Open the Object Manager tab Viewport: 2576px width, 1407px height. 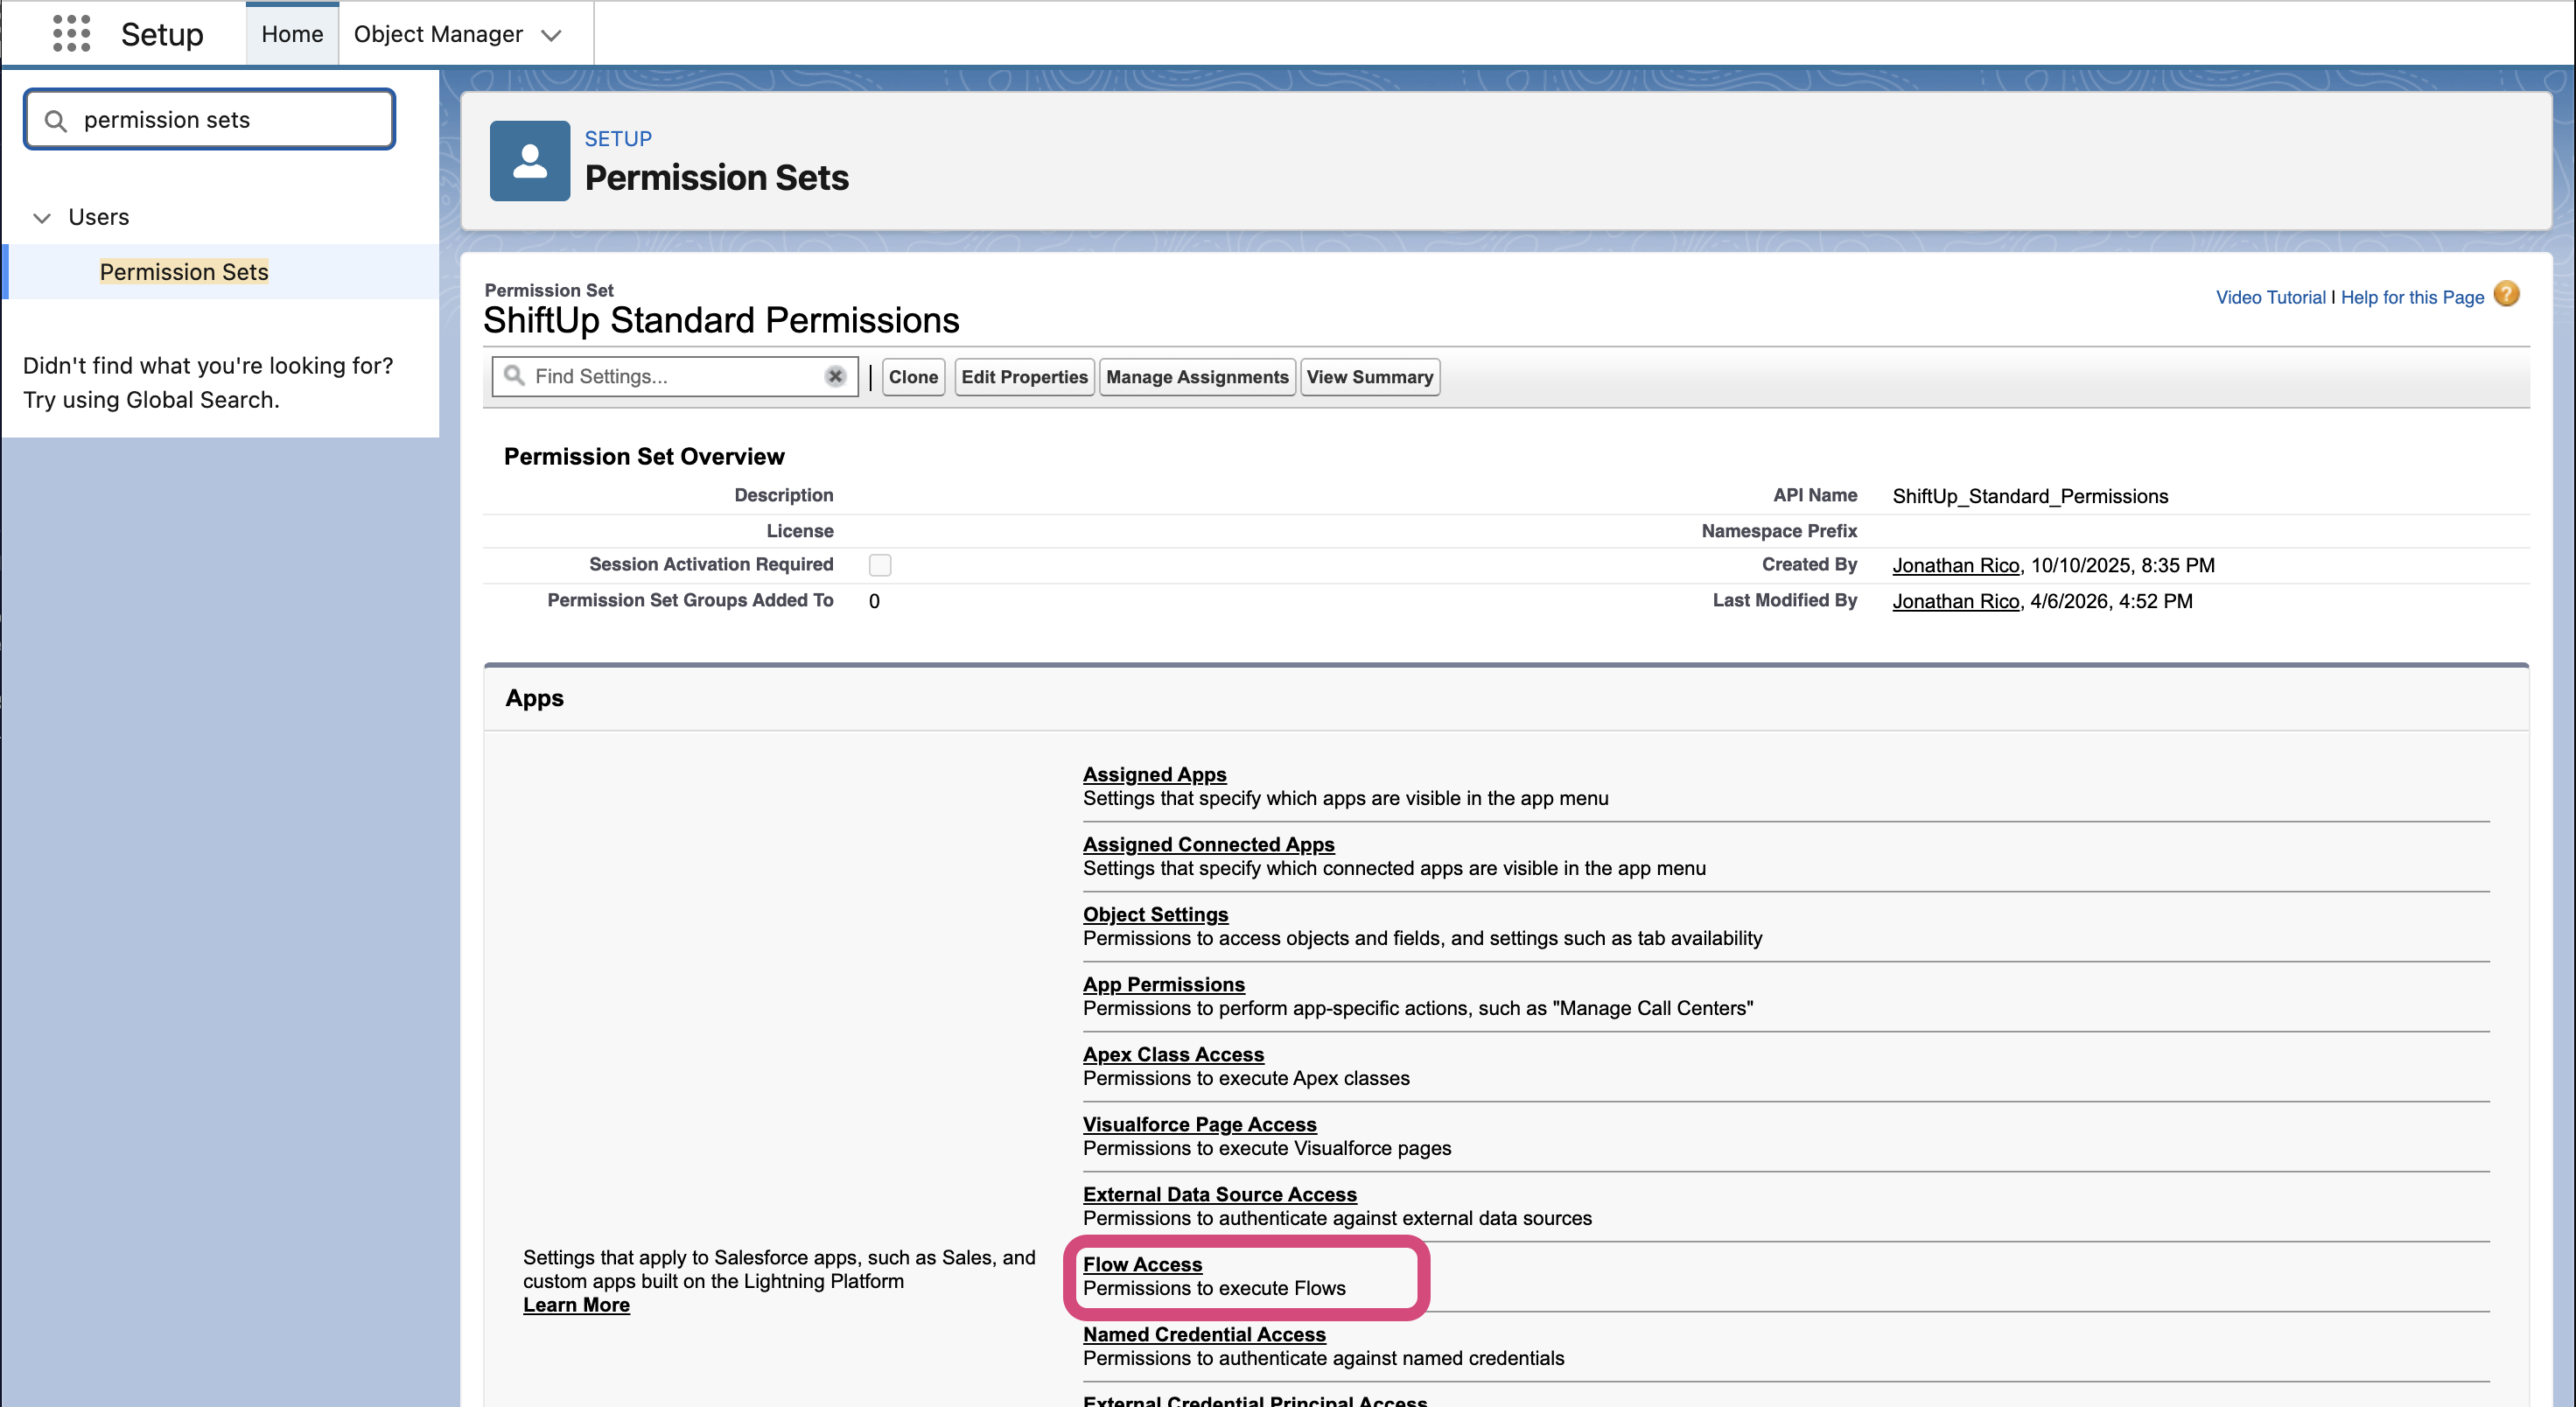point(438,34)
